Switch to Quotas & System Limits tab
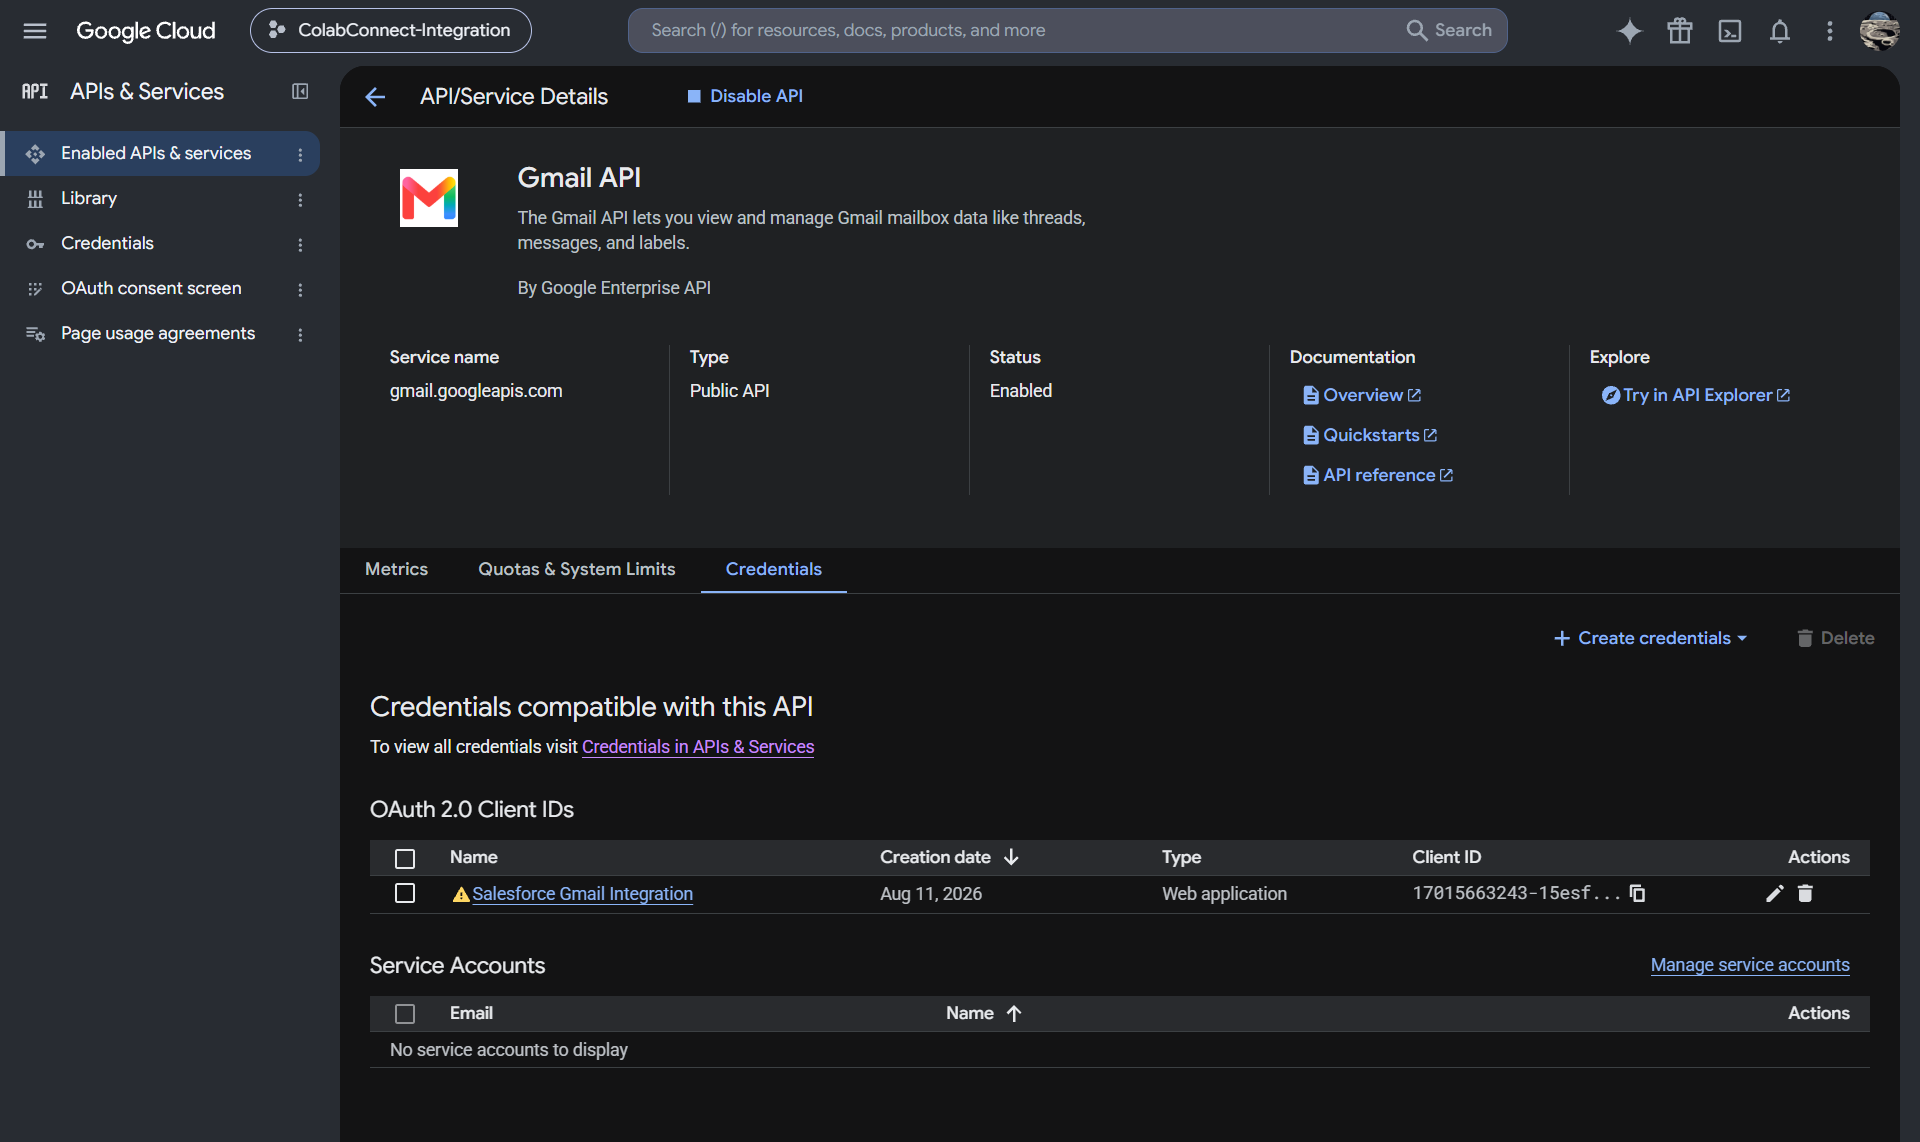The width and height of the screenshot is (1920, 1142). click(576, 569)
